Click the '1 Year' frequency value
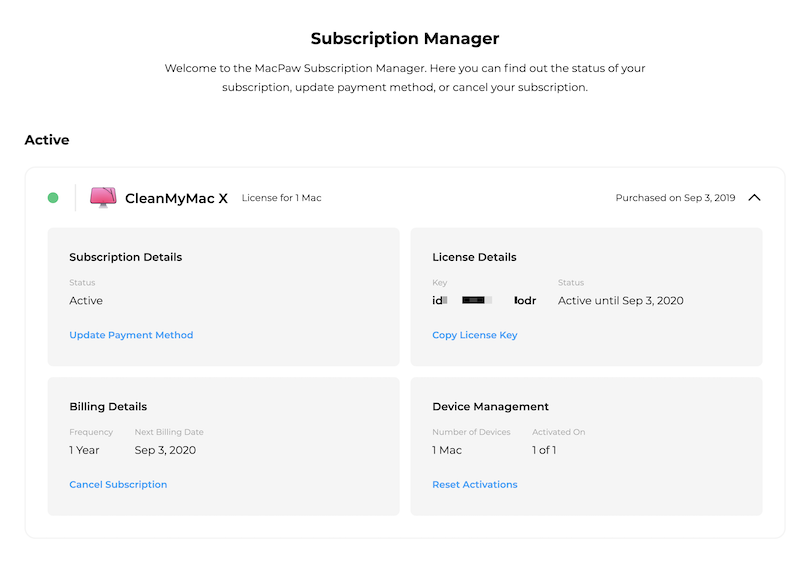Screen dimensions: 800x564 tap(84, 450)
